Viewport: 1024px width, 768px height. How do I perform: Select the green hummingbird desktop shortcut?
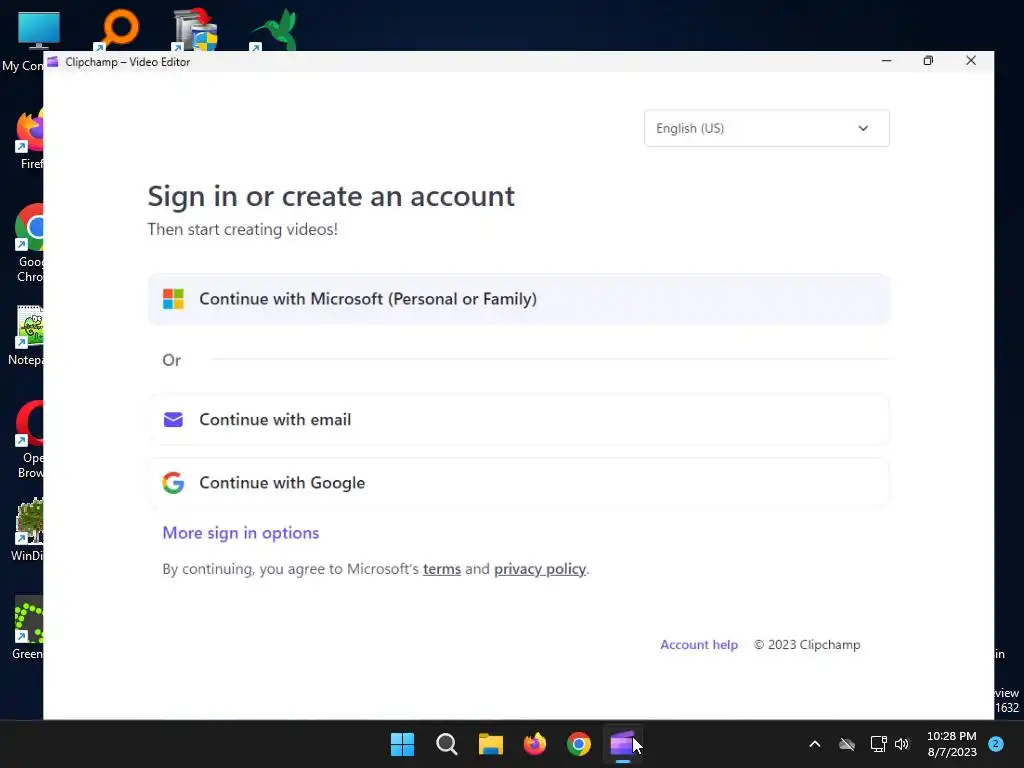tap(274, 30)
